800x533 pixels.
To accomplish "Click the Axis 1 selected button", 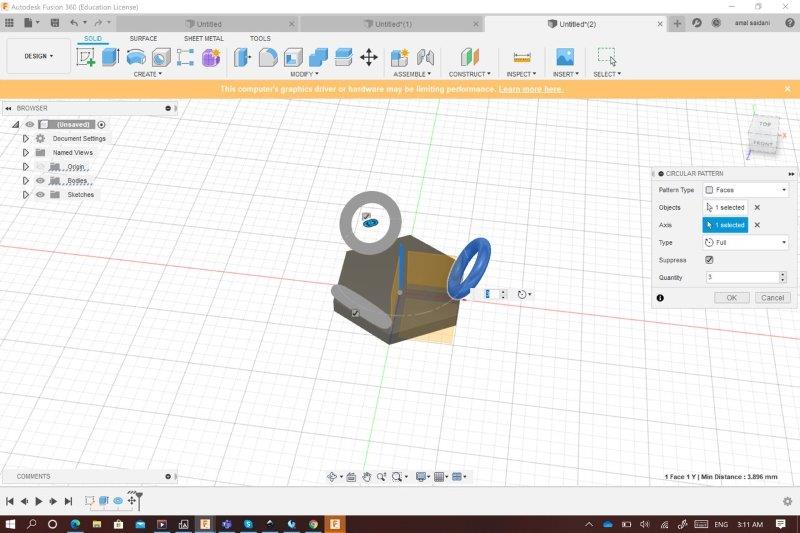I will (x=725, y=225).
